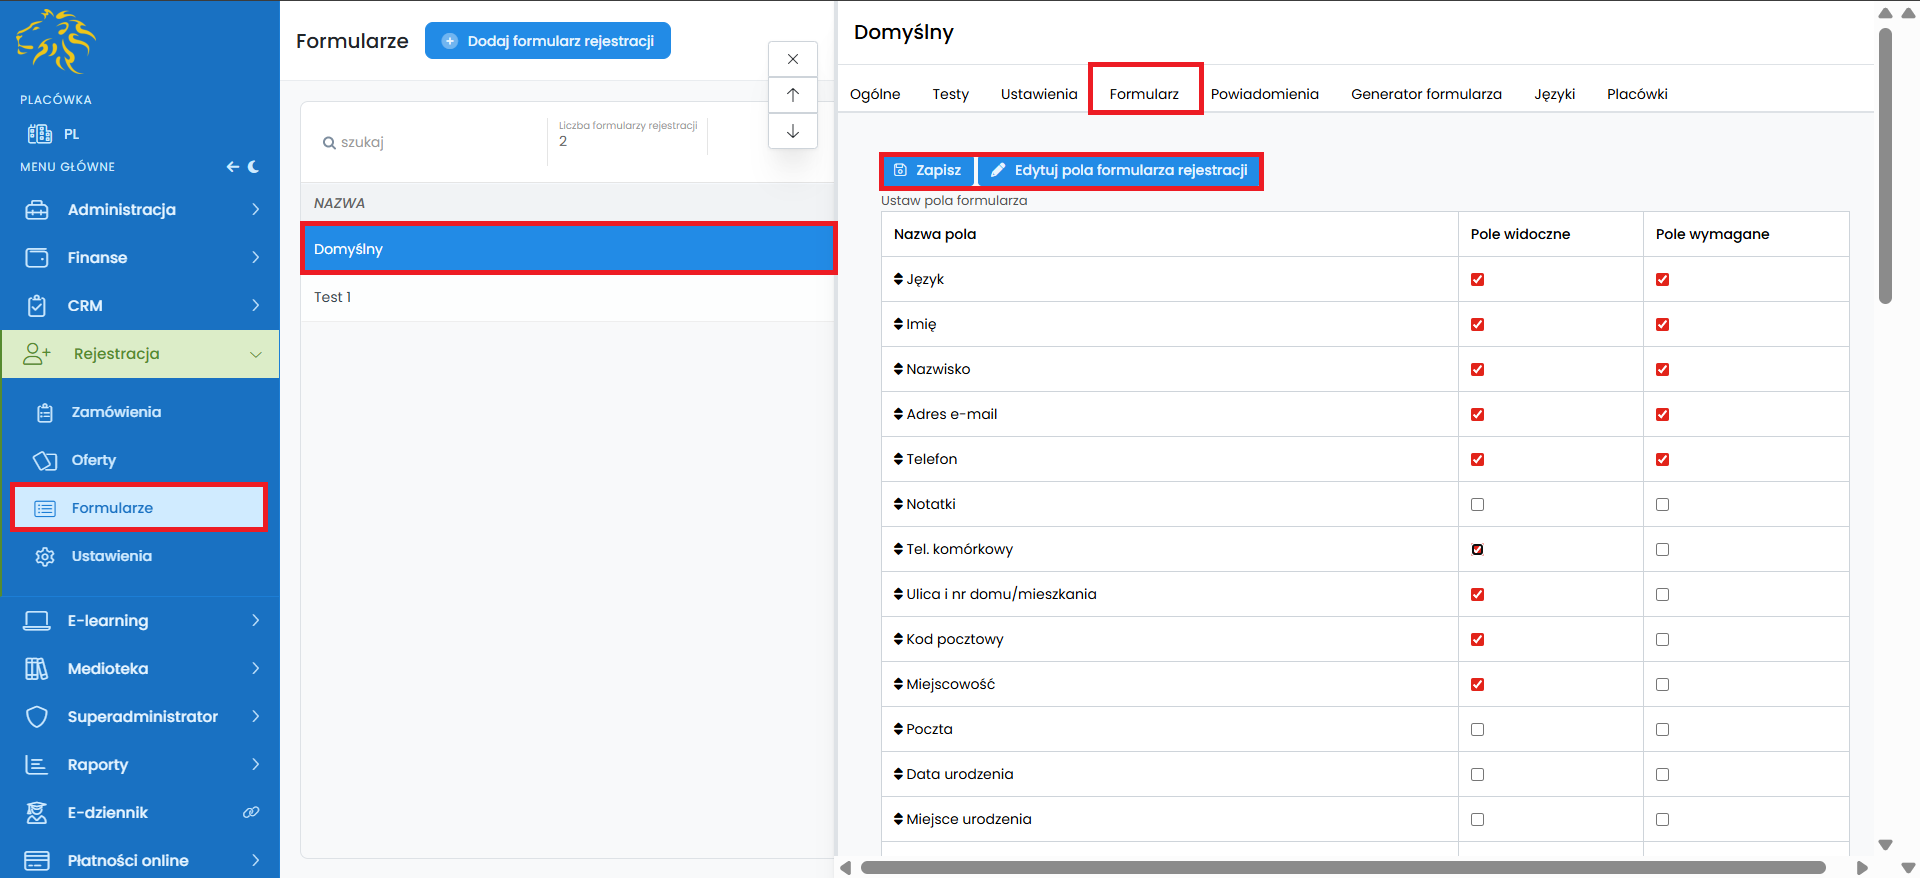Click the dark mode moon icon
Viewport: 1920px width, 878px height.
pyautogui.click(x=254, y=167)
